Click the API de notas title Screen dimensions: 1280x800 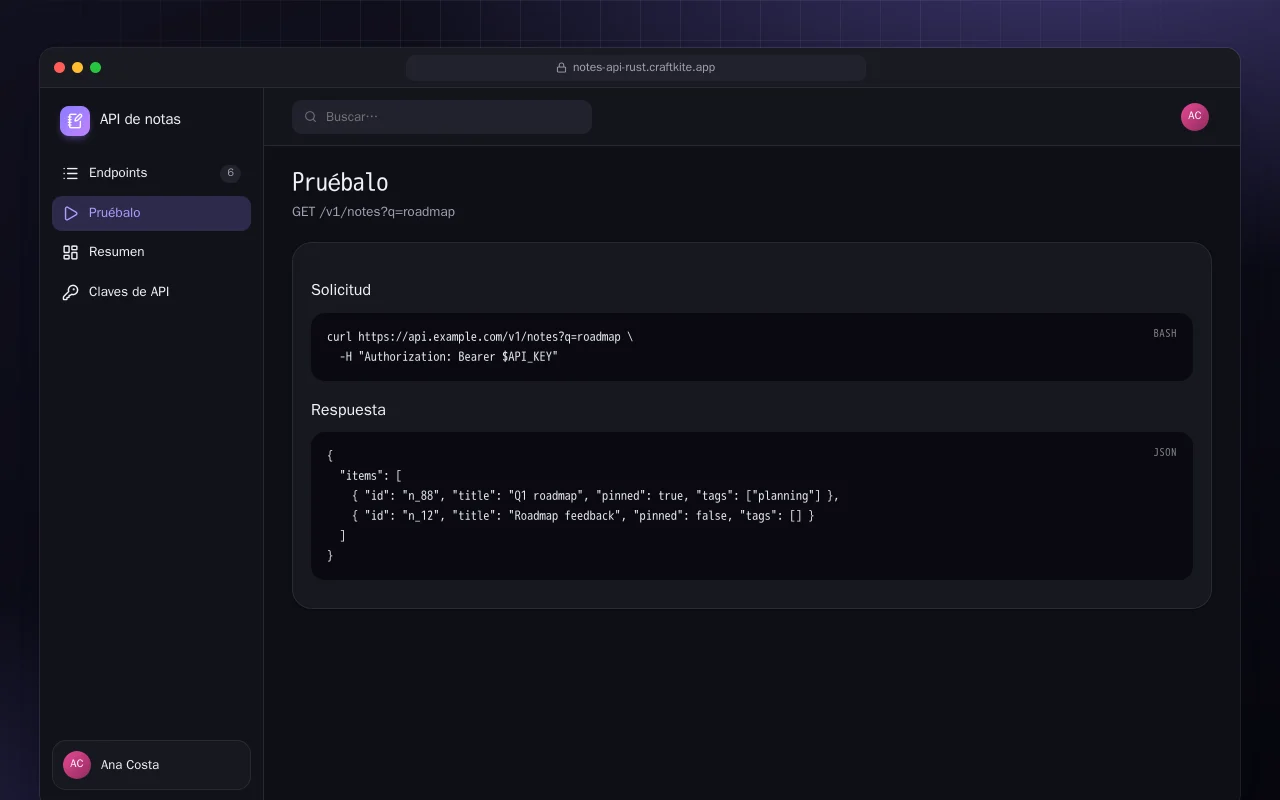click(140, 119)
